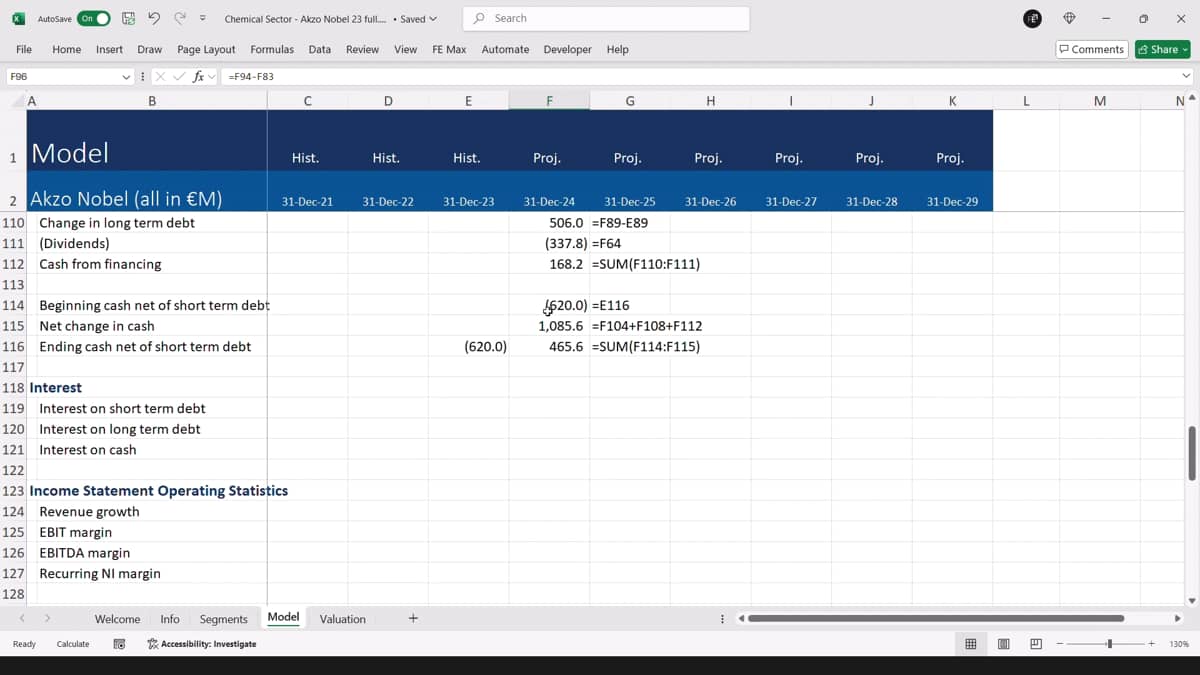Click the zoom slider handle
Image resolution: width=1200 pixels, height=675 pixels.
coord(1109,644)
